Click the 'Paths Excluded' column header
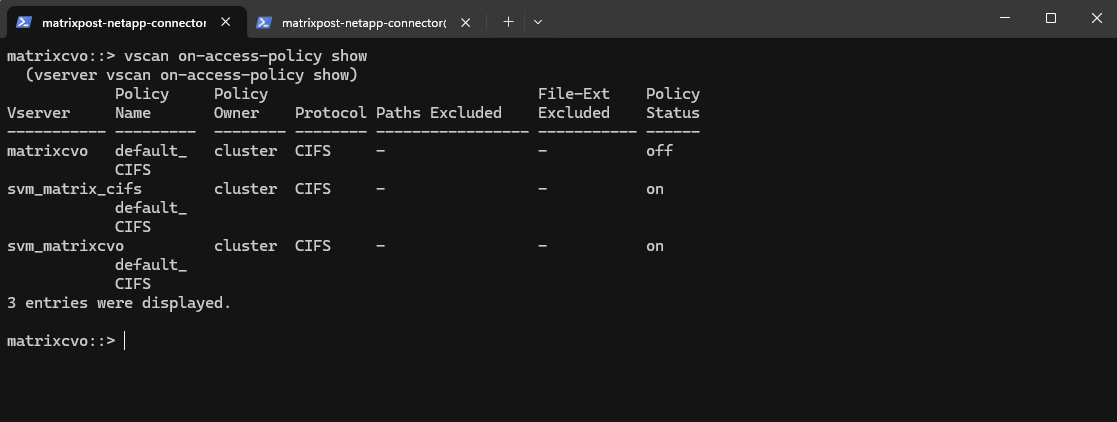1117x422 pixels. 438,113
